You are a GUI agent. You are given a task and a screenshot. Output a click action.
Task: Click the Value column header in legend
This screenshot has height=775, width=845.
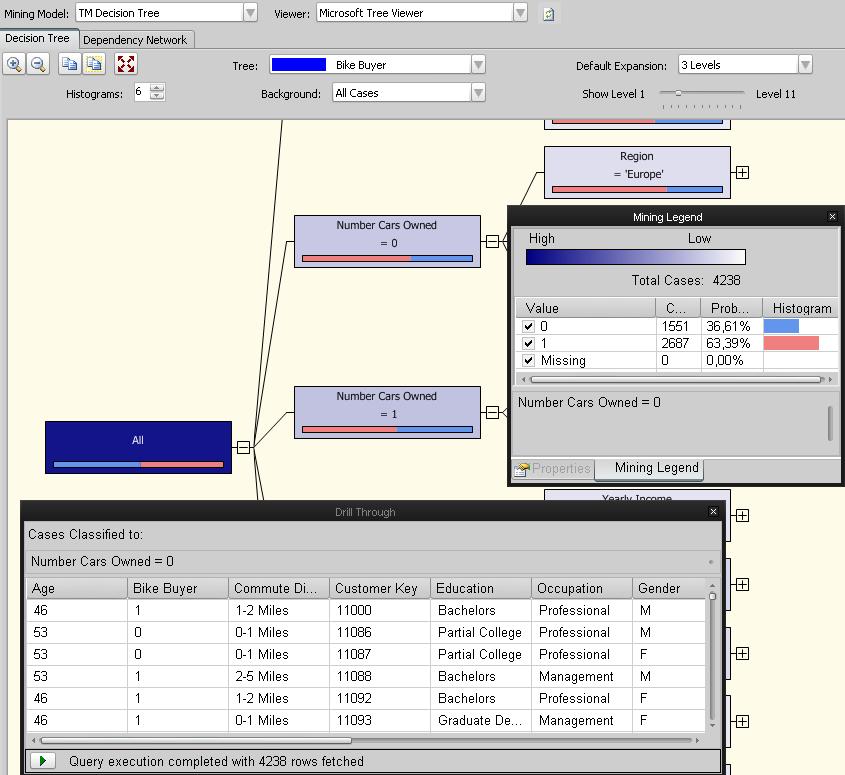coord(586,308)
